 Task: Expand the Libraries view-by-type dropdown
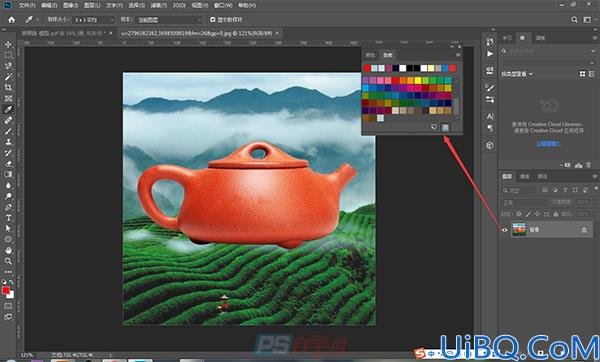517,74
